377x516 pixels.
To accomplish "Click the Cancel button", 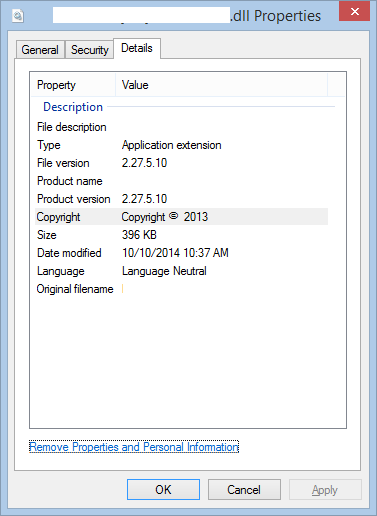I will (244, 490).
